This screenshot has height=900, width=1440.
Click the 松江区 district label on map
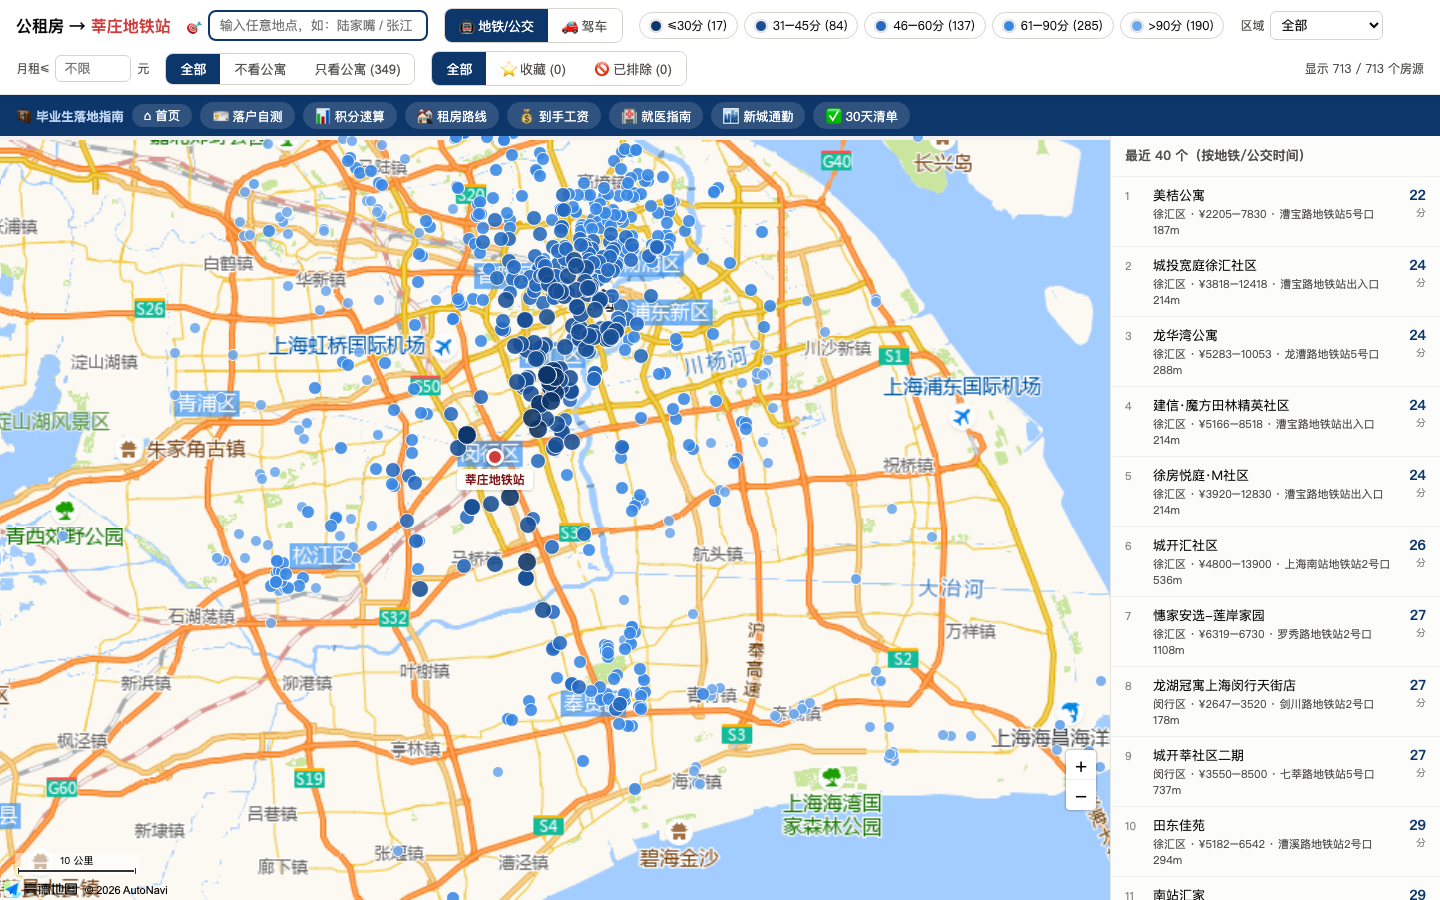pos(322,556)
